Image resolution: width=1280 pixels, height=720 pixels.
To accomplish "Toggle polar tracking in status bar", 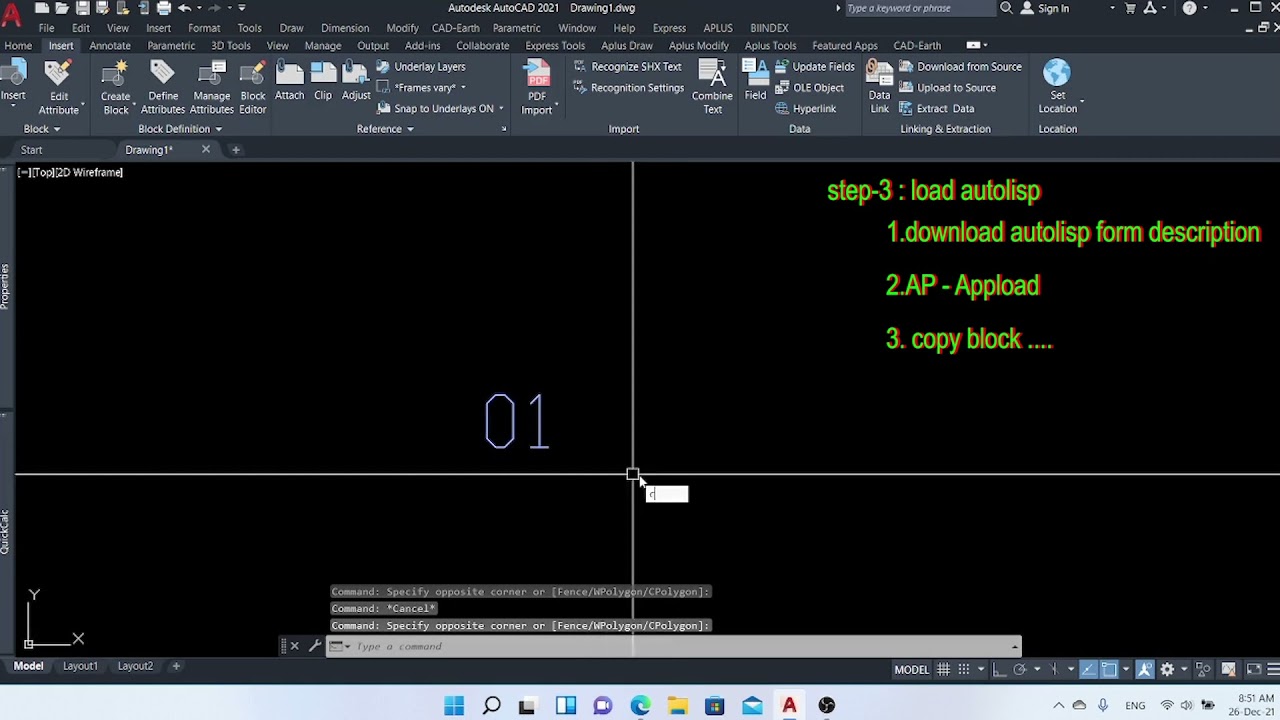I will coord(1020,669).
